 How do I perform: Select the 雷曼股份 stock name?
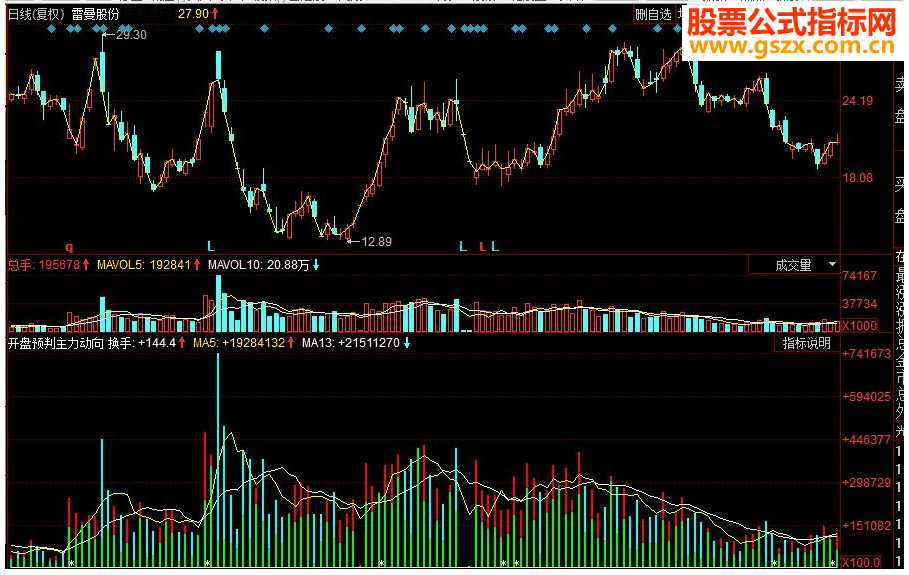(96, 14)
